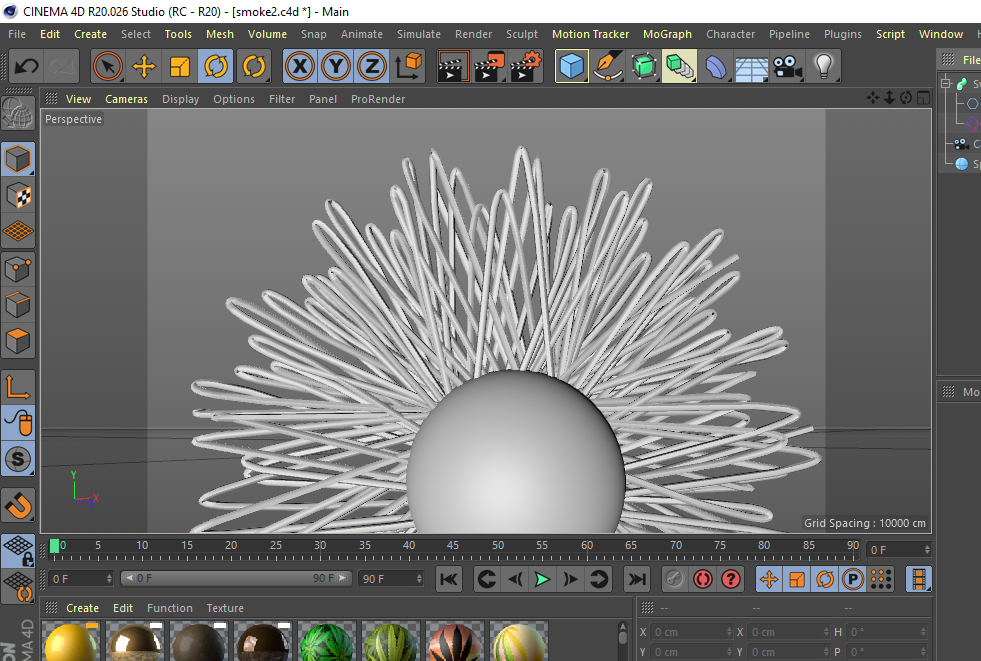Toggle the coordinate system button
The image size is (981, 661).
(408, 66)
